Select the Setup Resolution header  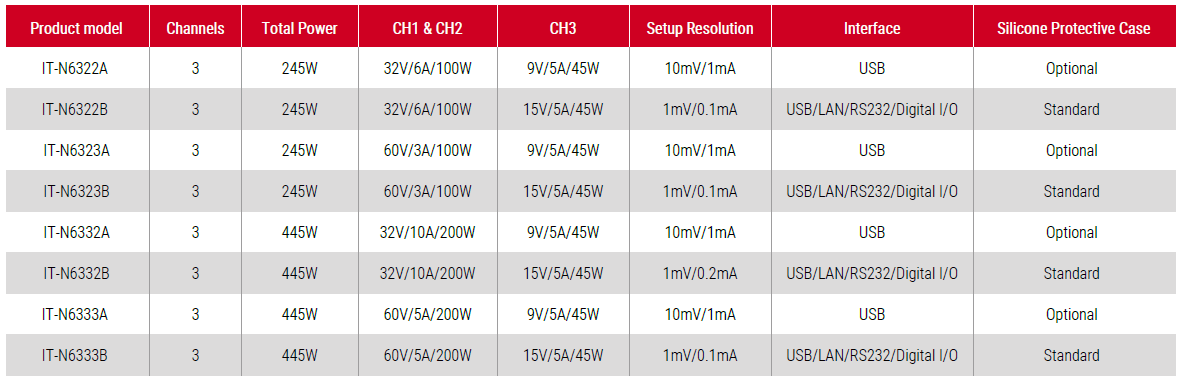tap(700, 29)
